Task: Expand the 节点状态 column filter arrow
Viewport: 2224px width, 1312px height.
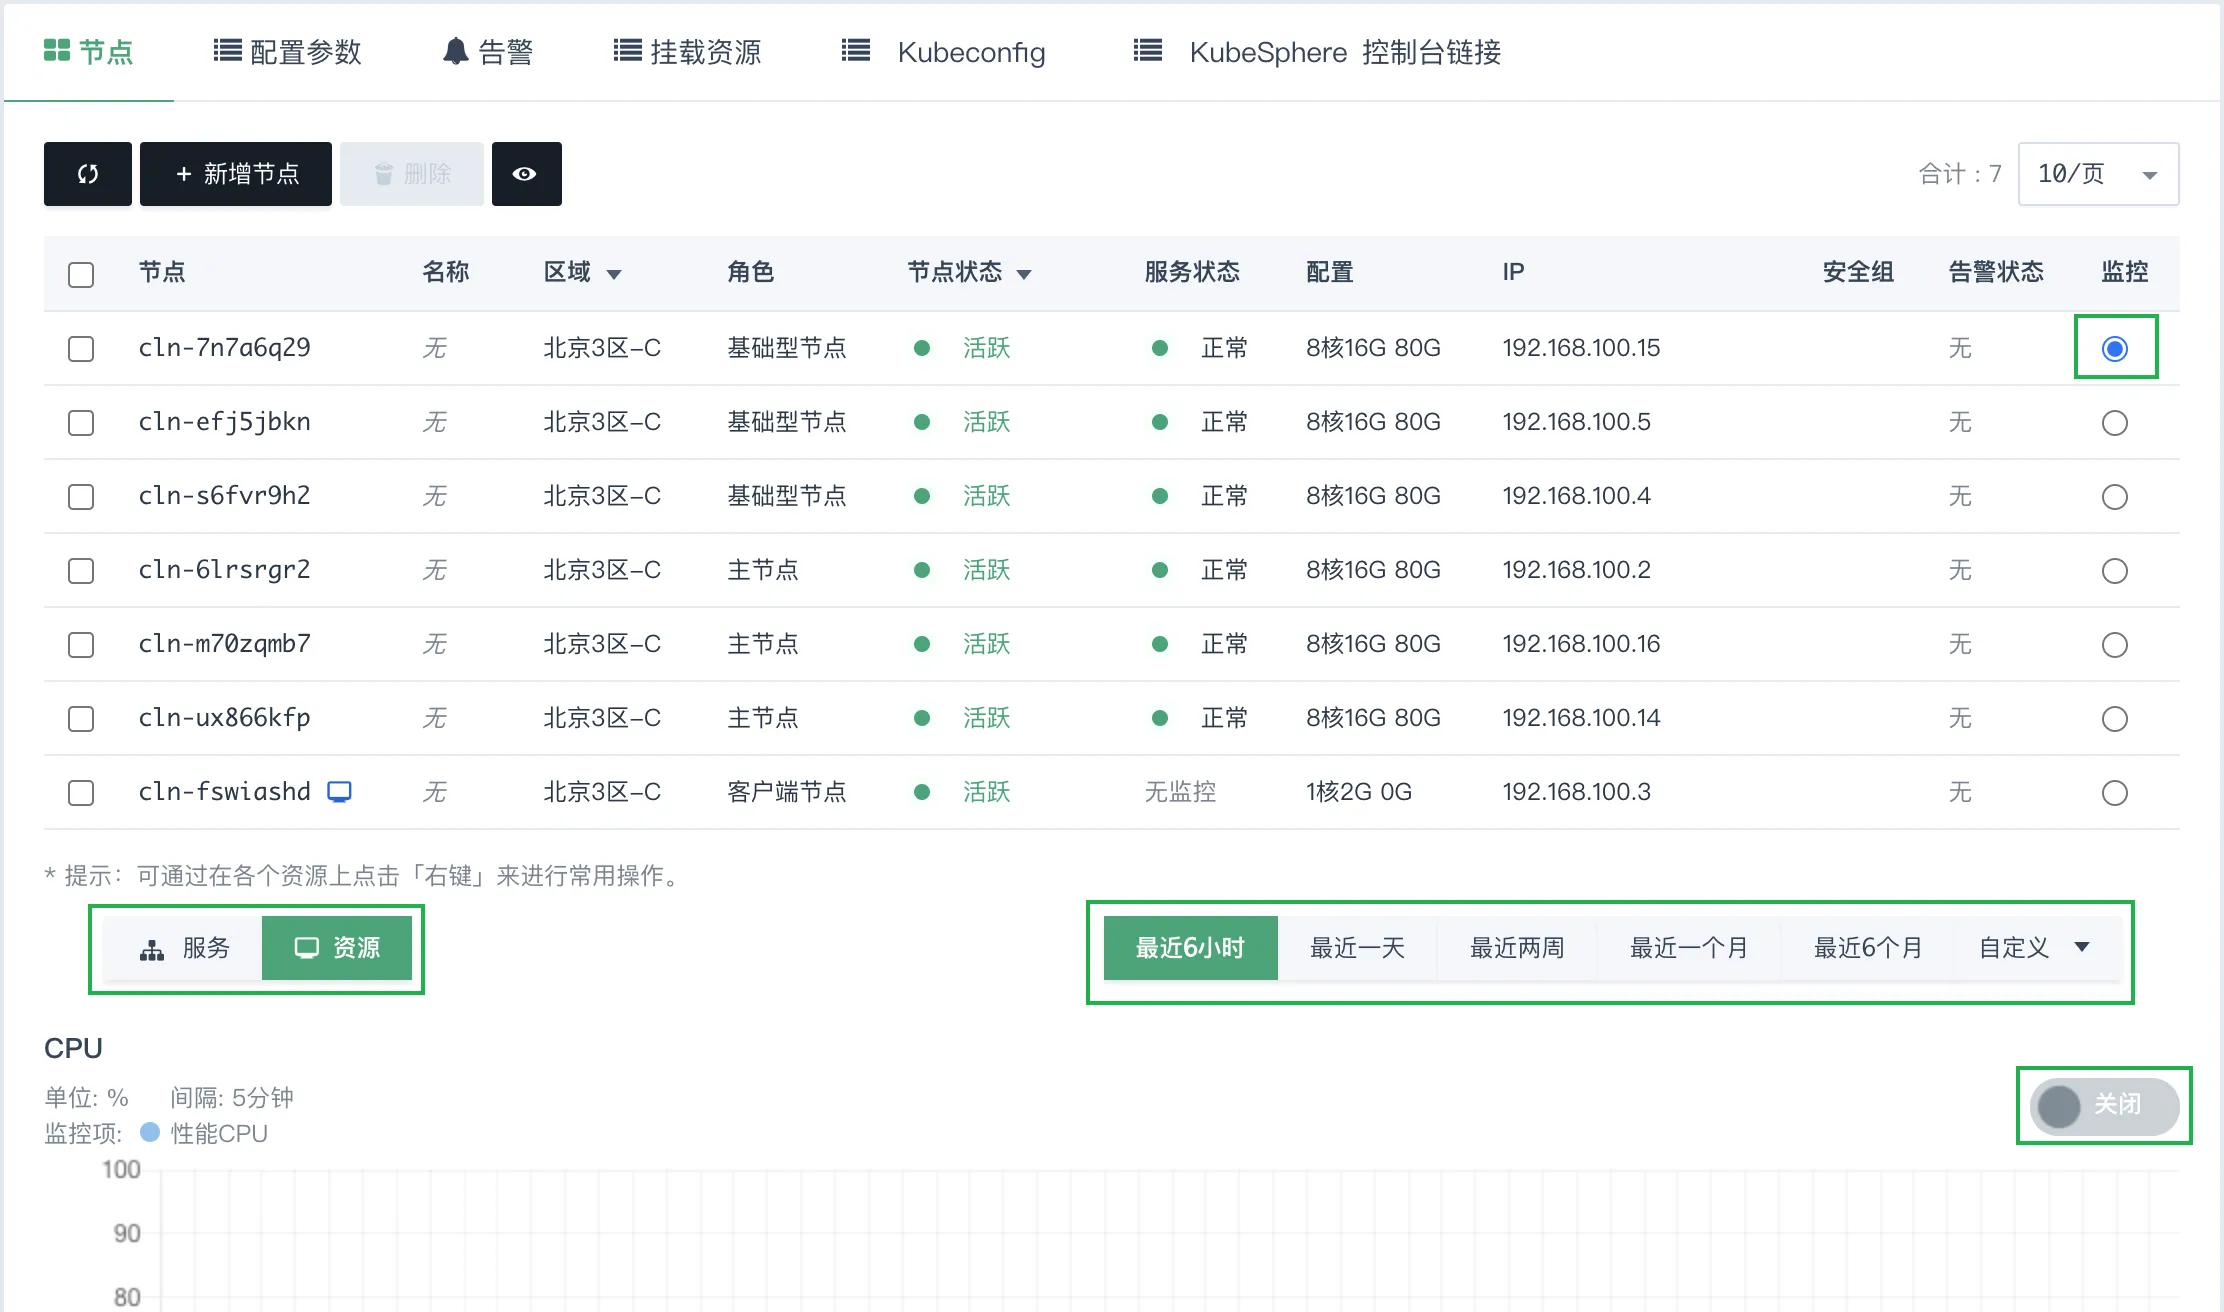Action: coord(1024,274)
